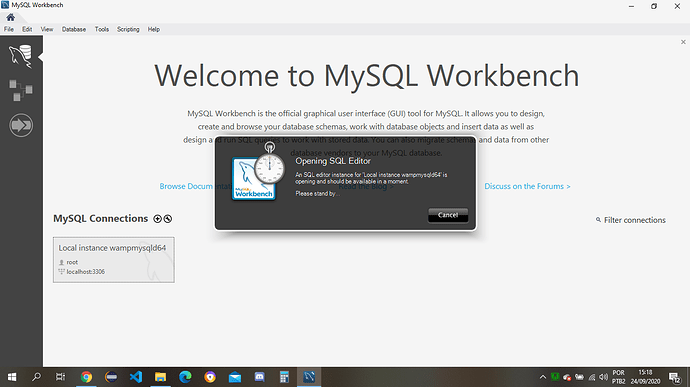Open the File menu
Screen dimensions: 690x387
9,29
